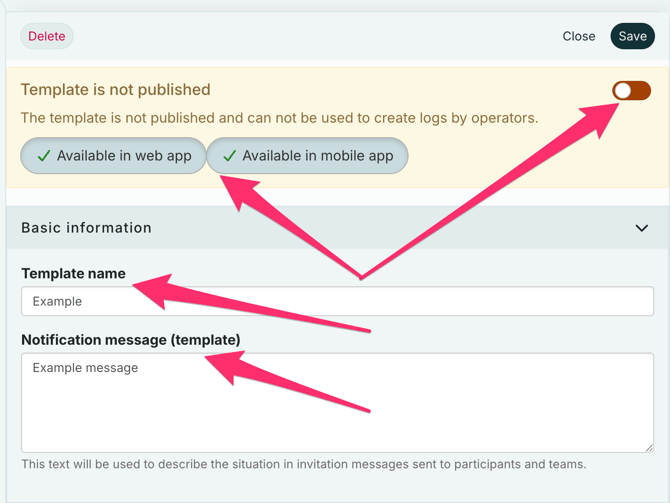
Task: Save the template
Action: (632, 36)
